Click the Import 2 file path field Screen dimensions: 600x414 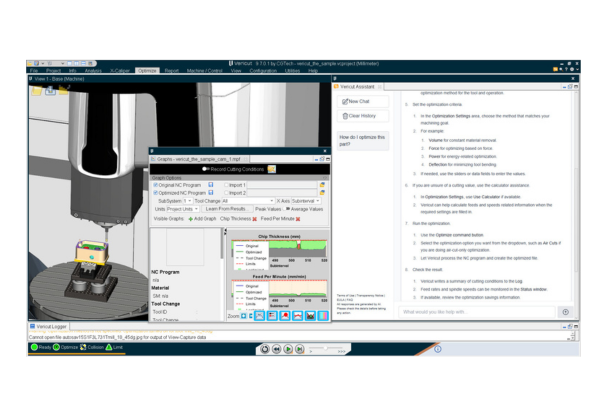[282, 193]
